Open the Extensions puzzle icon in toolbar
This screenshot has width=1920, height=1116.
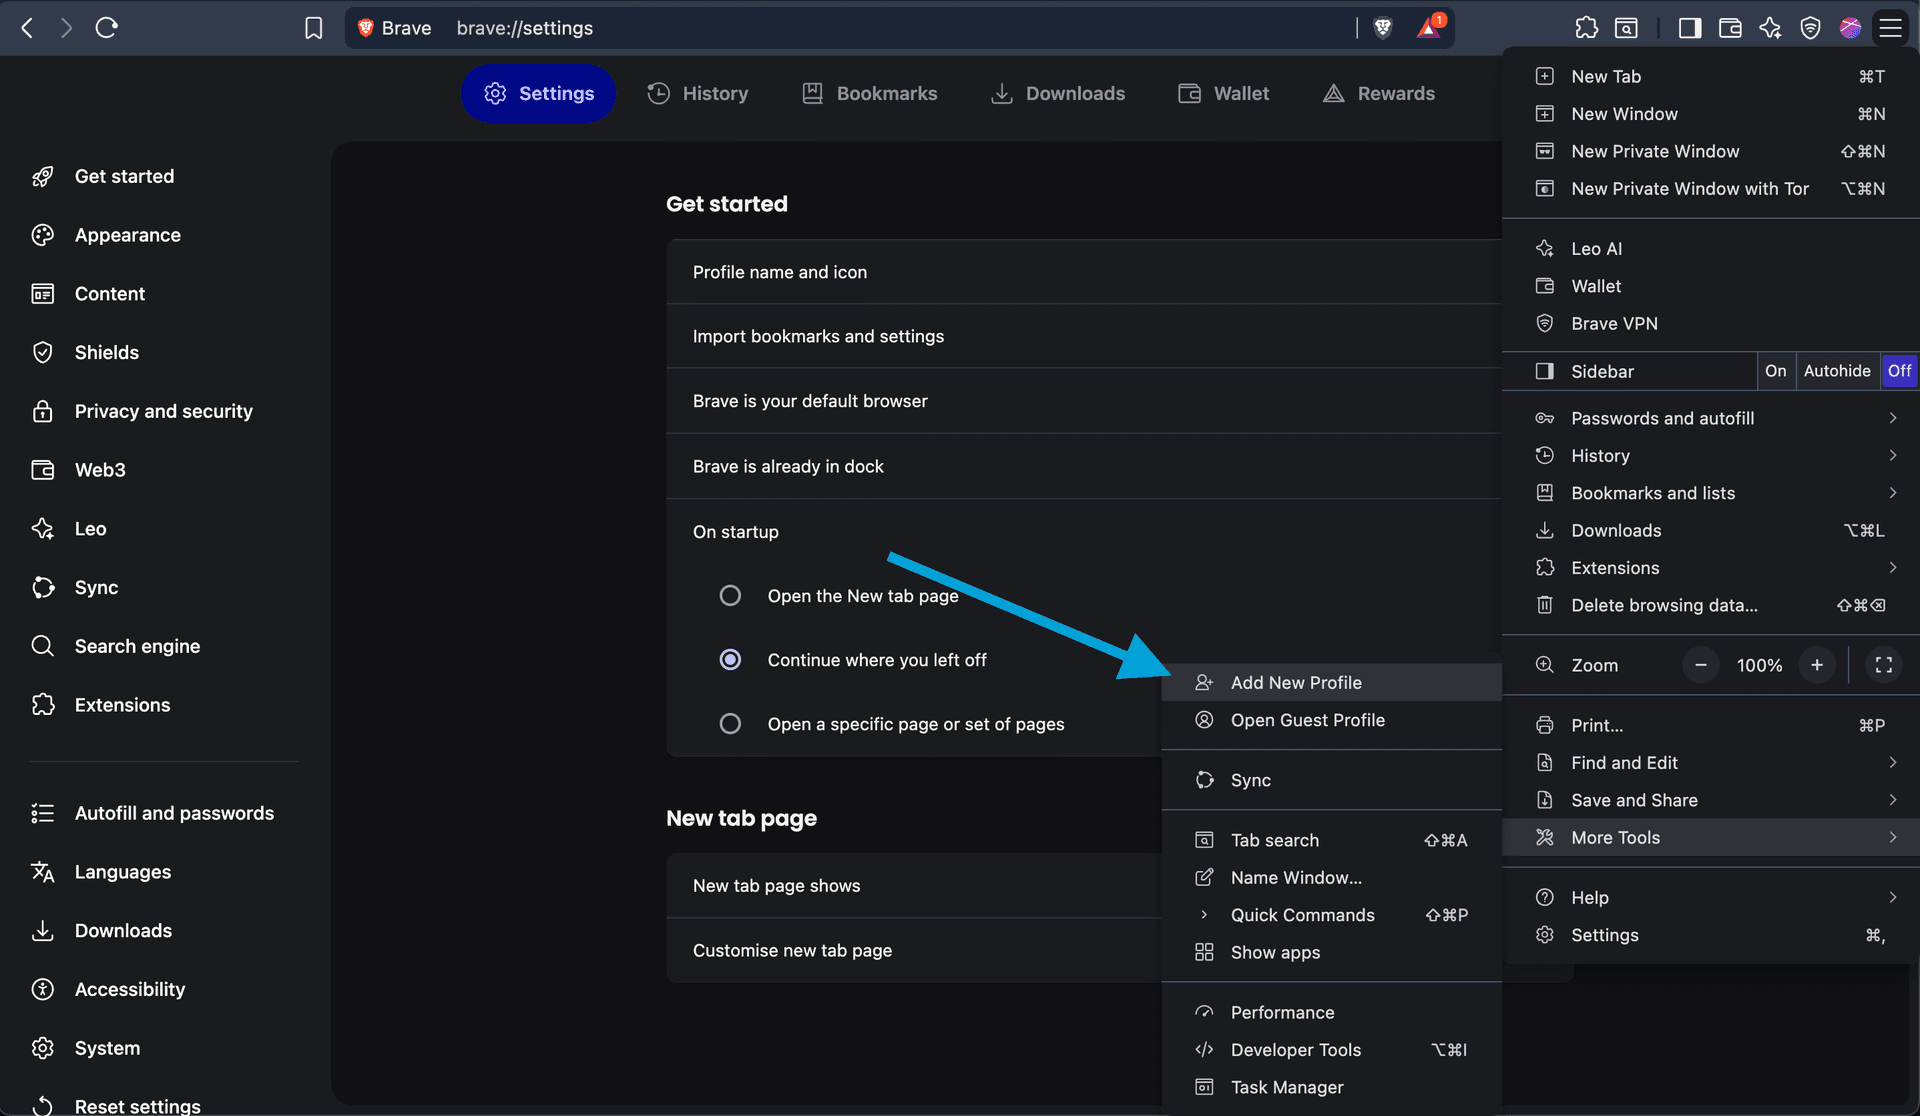(1587, 28)
